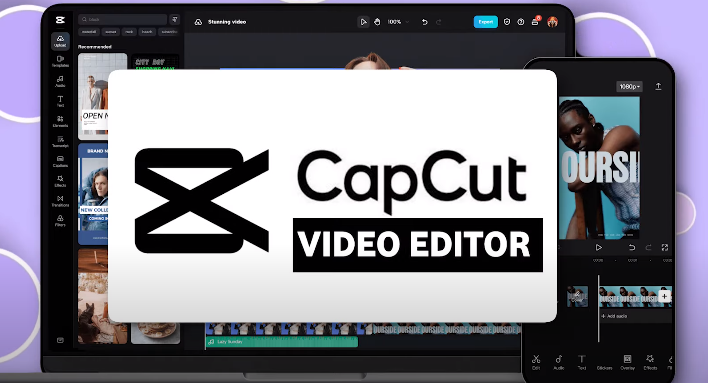This screenshot has height=383, width=708.
Task: Select the fourth tag chip under the search
Action: 147,32
